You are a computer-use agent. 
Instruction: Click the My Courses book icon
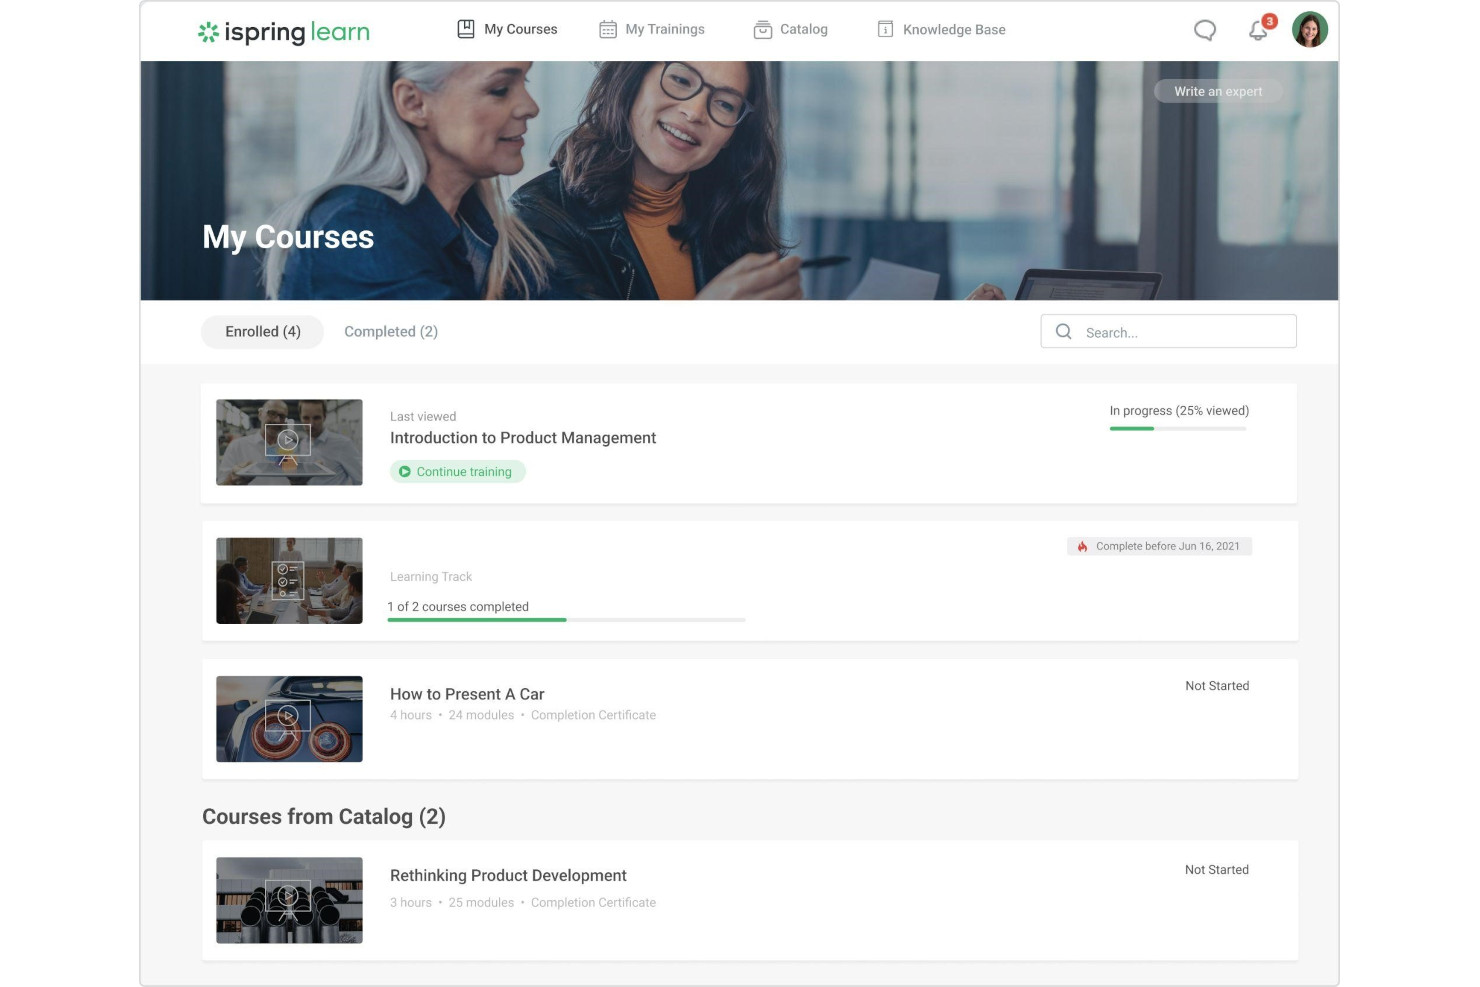point(466,29)
